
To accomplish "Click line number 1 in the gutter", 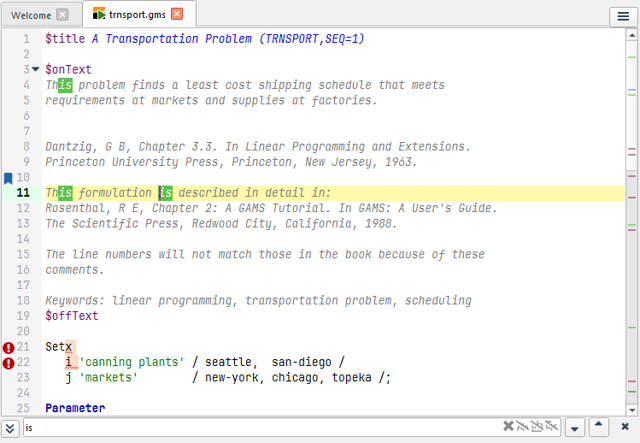I will tap(27, 39).
